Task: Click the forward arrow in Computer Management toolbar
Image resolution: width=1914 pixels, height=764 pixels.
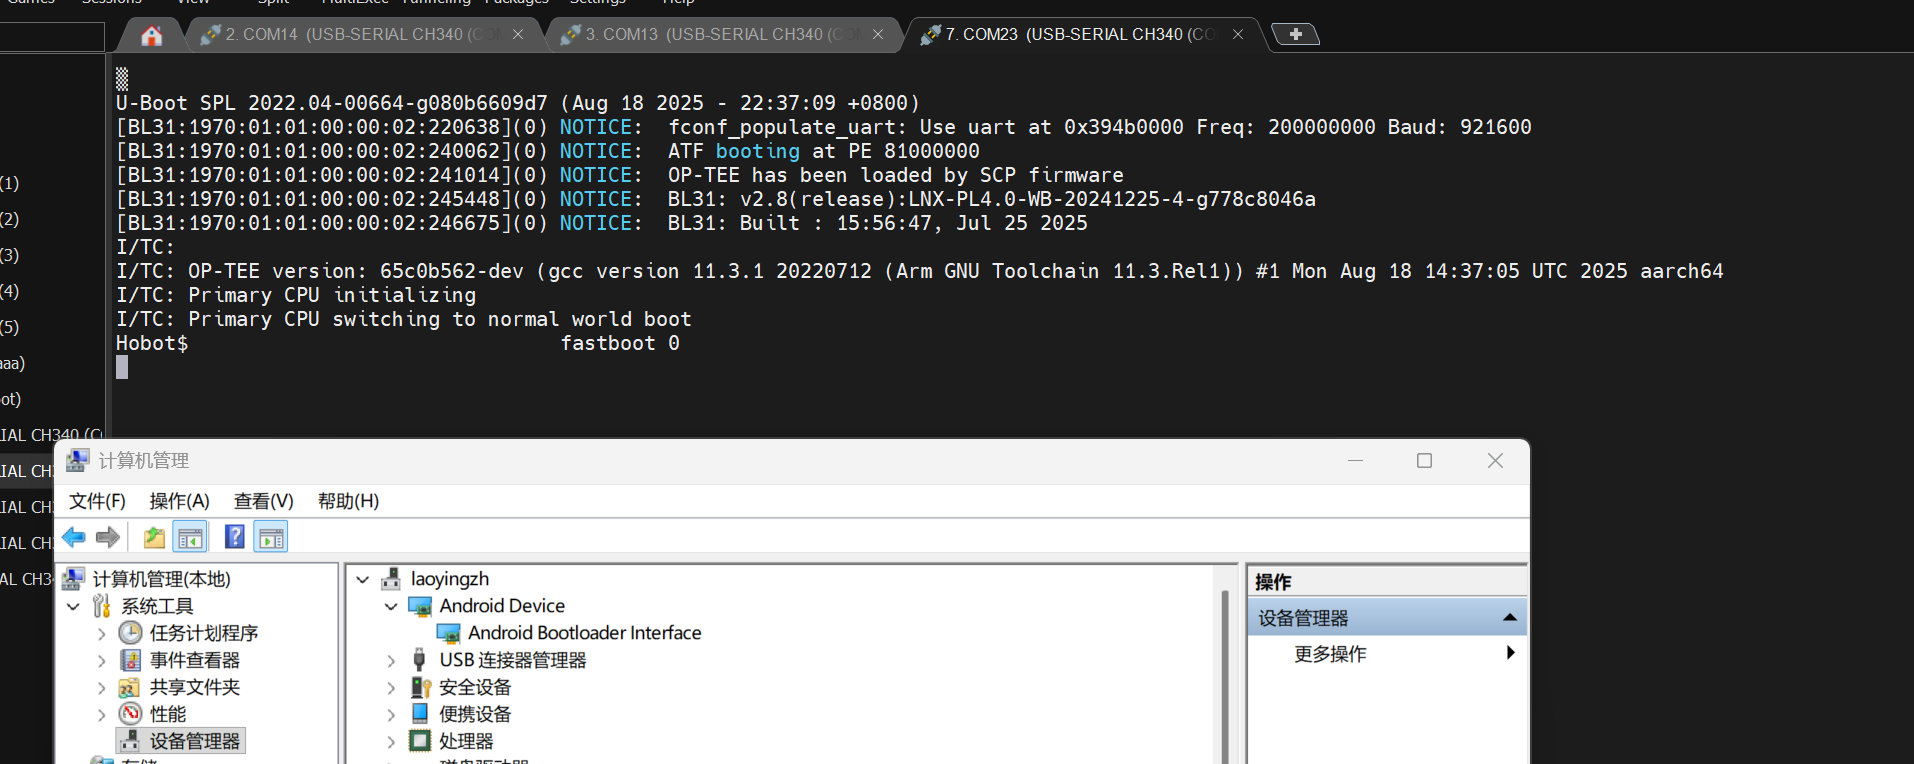Action: pos(108,537)
